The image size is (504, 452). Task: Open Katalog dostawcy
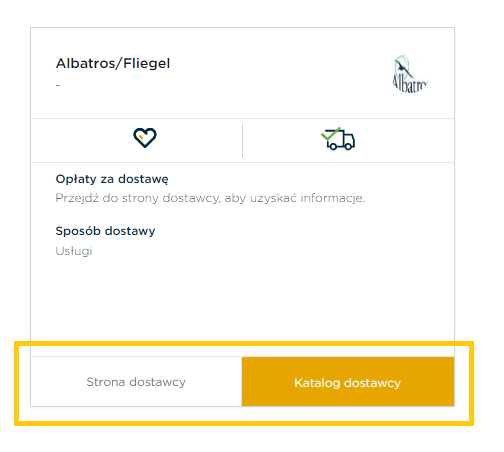pyautogui.click(x=348, y=382)
